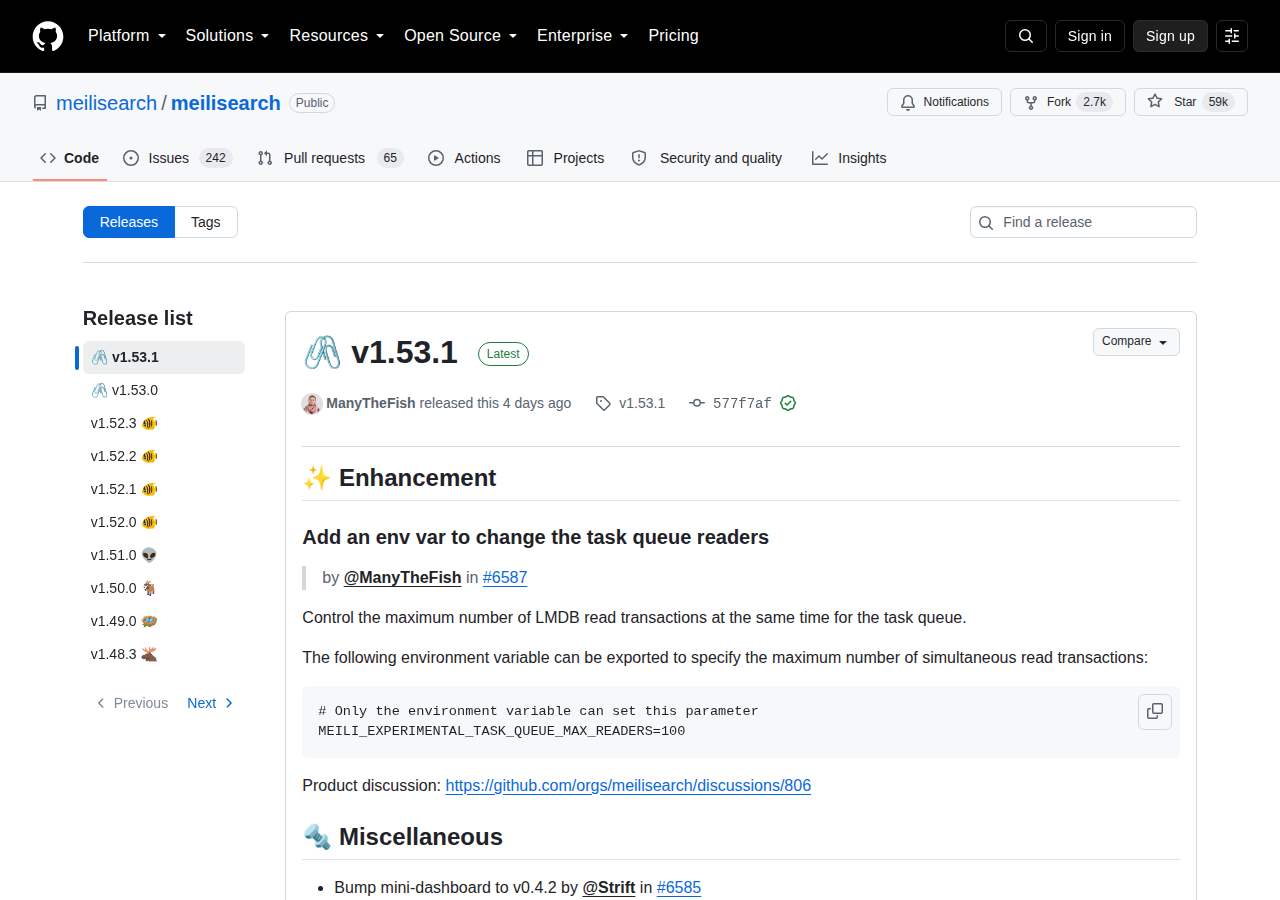Open Security and quality tab
This screenshot has height=900, width=1280.
pyautogui.click(x=706, y=158)
